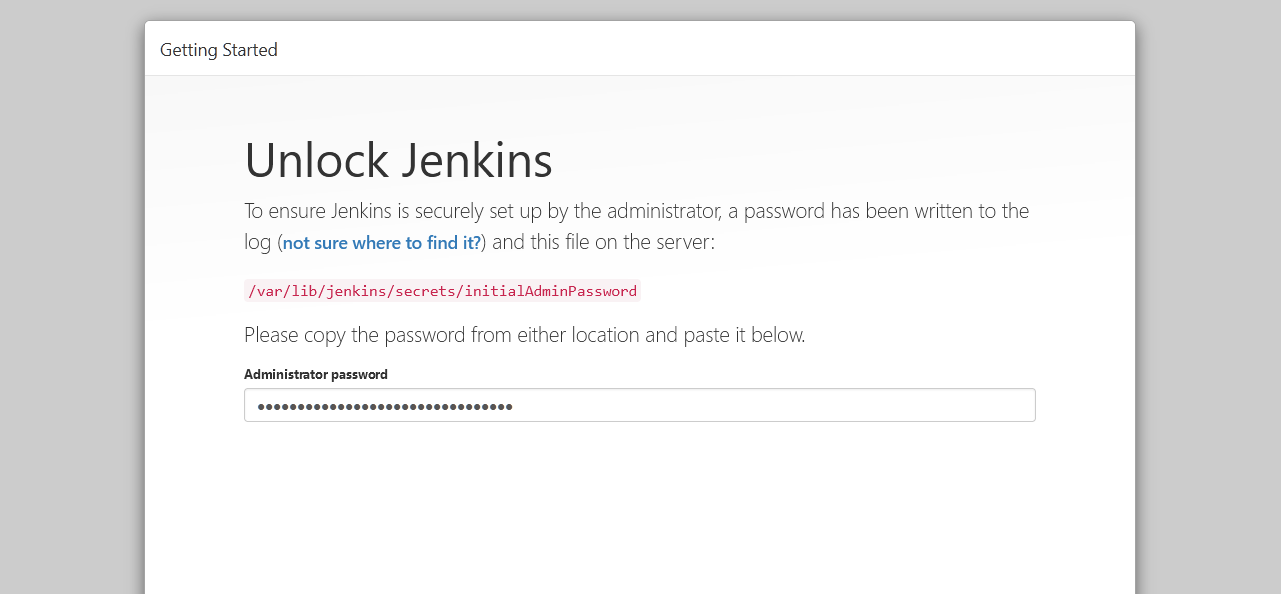Click the paragraph mentioning the administrator log

coord(636,211)
